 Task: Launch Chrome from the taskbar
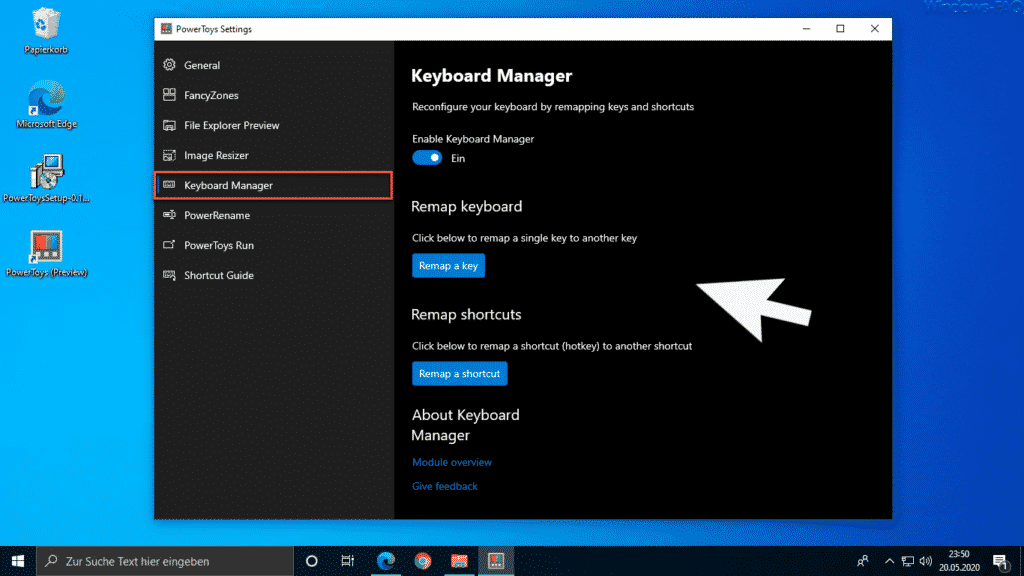pyautogui.click(x=423, y=561)
